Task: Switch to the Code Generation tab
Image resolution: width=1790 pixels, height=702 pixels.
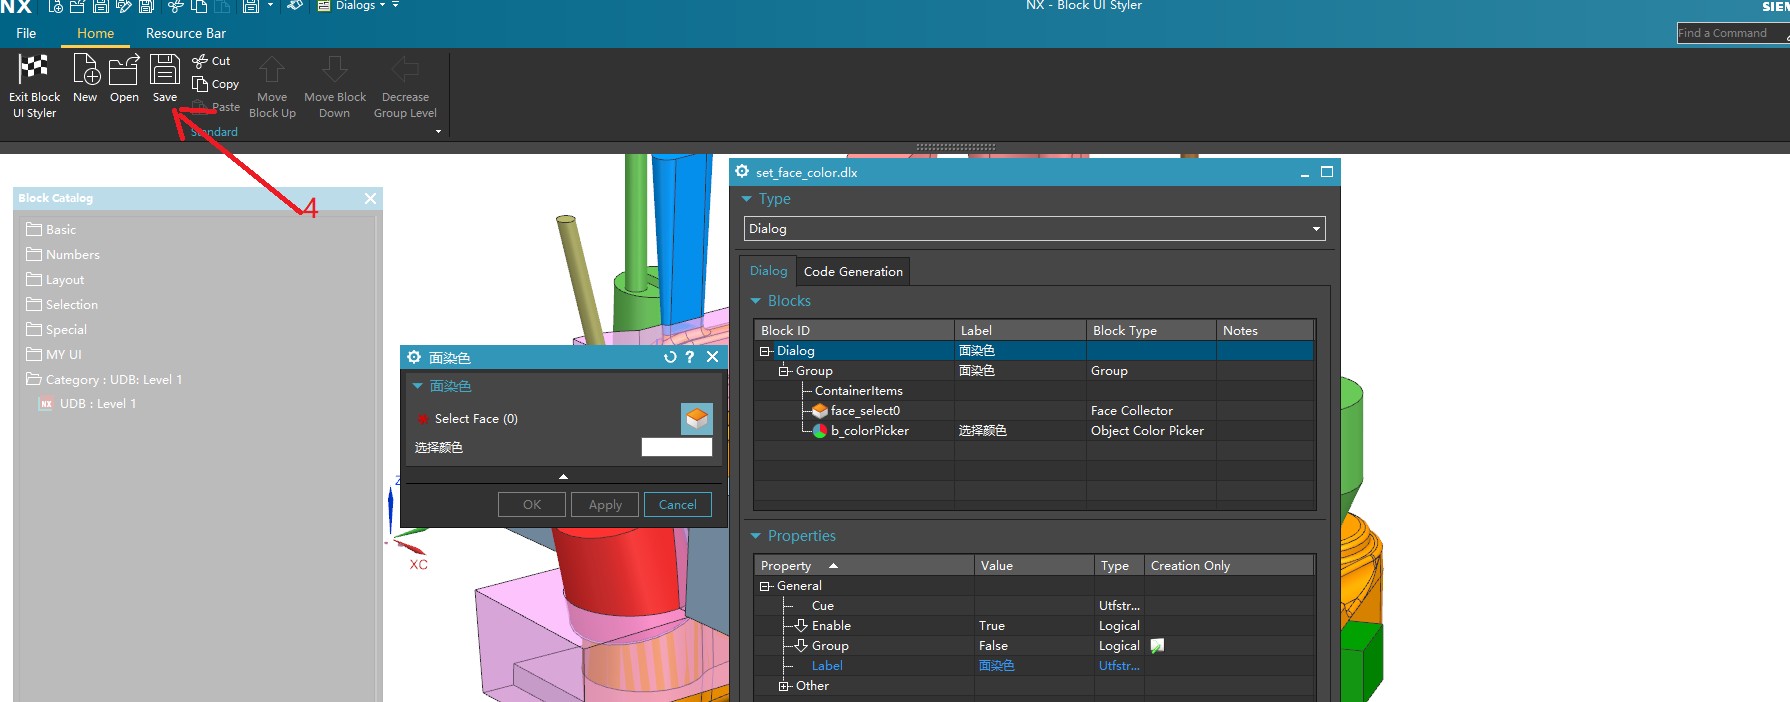Action: click(x=852, y=272)
